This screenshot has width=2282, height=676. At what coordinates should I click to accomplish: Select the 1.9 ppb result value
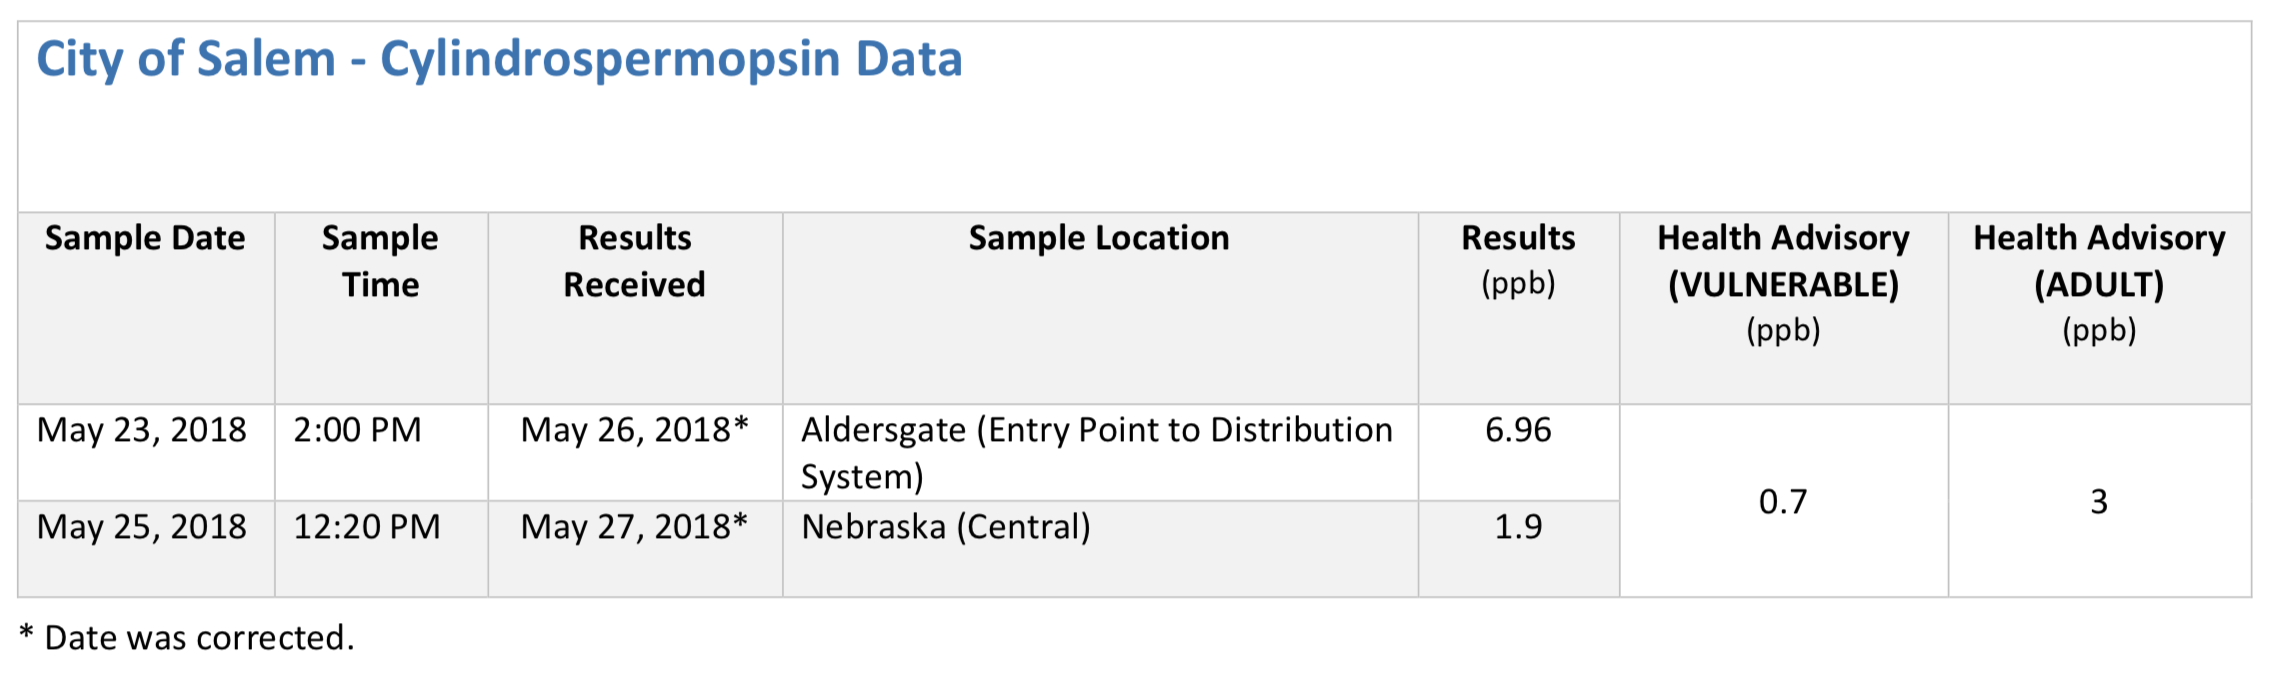pos(1517,527)
